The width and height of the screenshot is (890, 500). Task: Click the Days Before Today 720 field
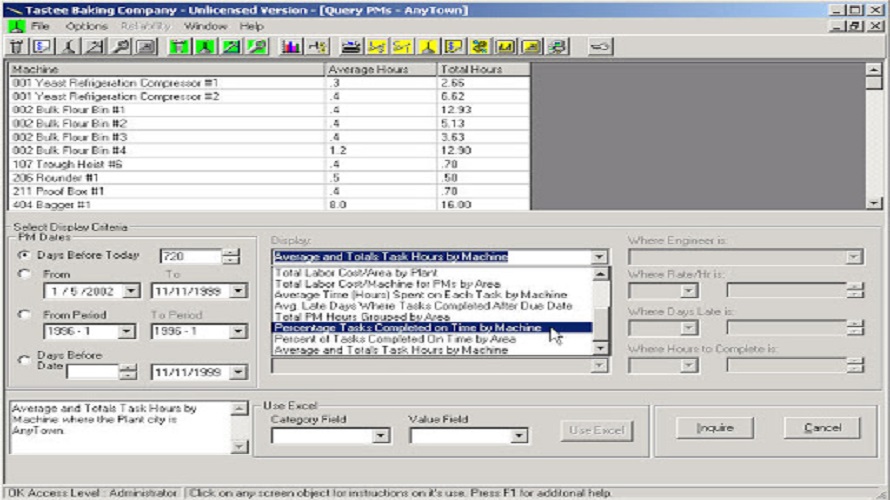[x=191, y=257]
